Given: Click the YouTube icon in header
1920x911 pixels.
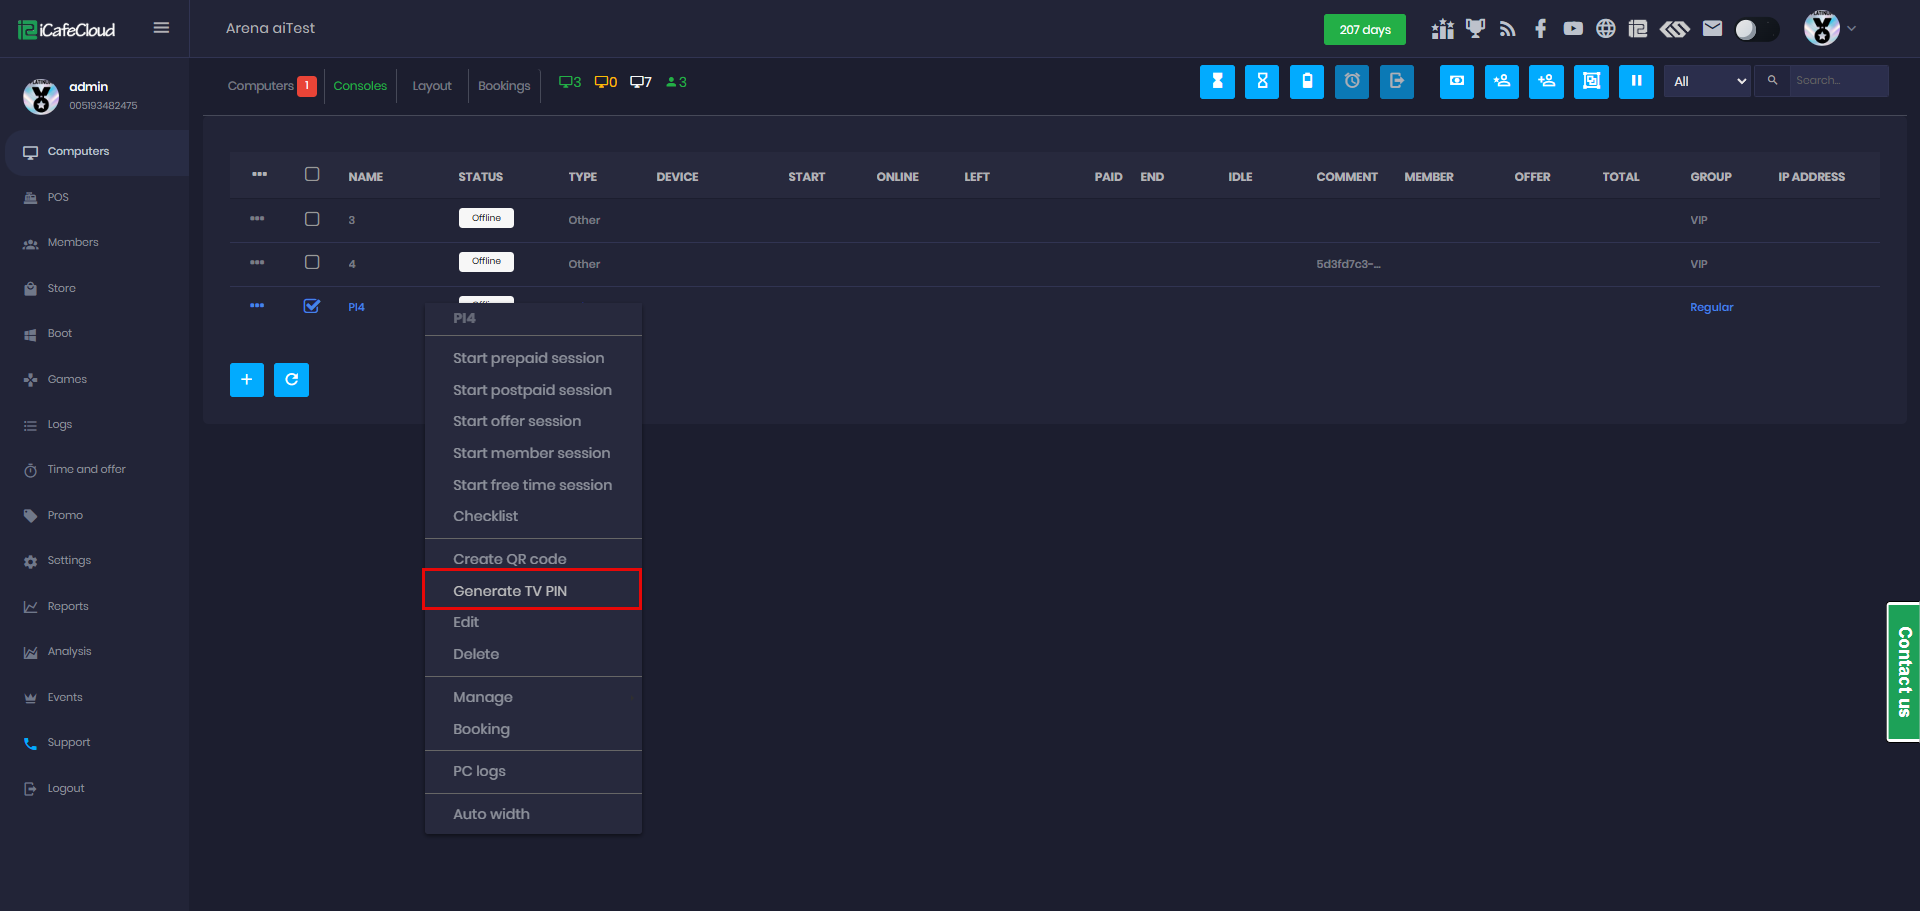Looking at the screenshot, I should [x=1573, y=29].
